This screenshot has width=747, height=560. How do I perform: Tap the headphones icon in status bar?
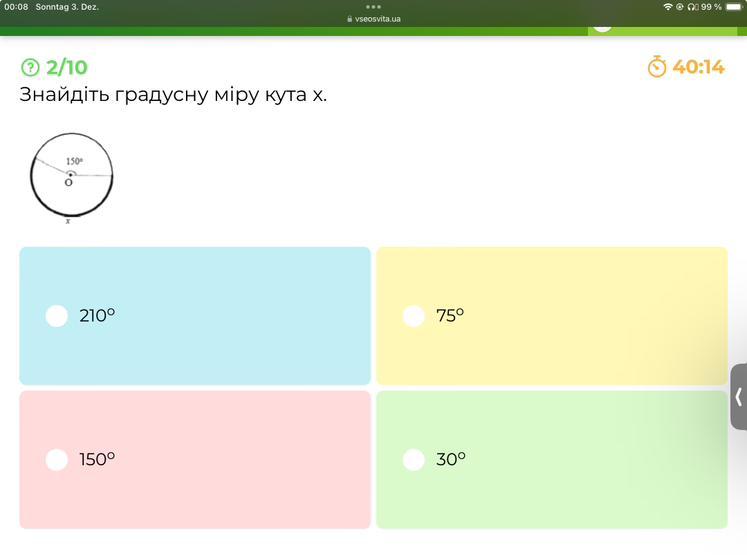(x=691, y=7)
